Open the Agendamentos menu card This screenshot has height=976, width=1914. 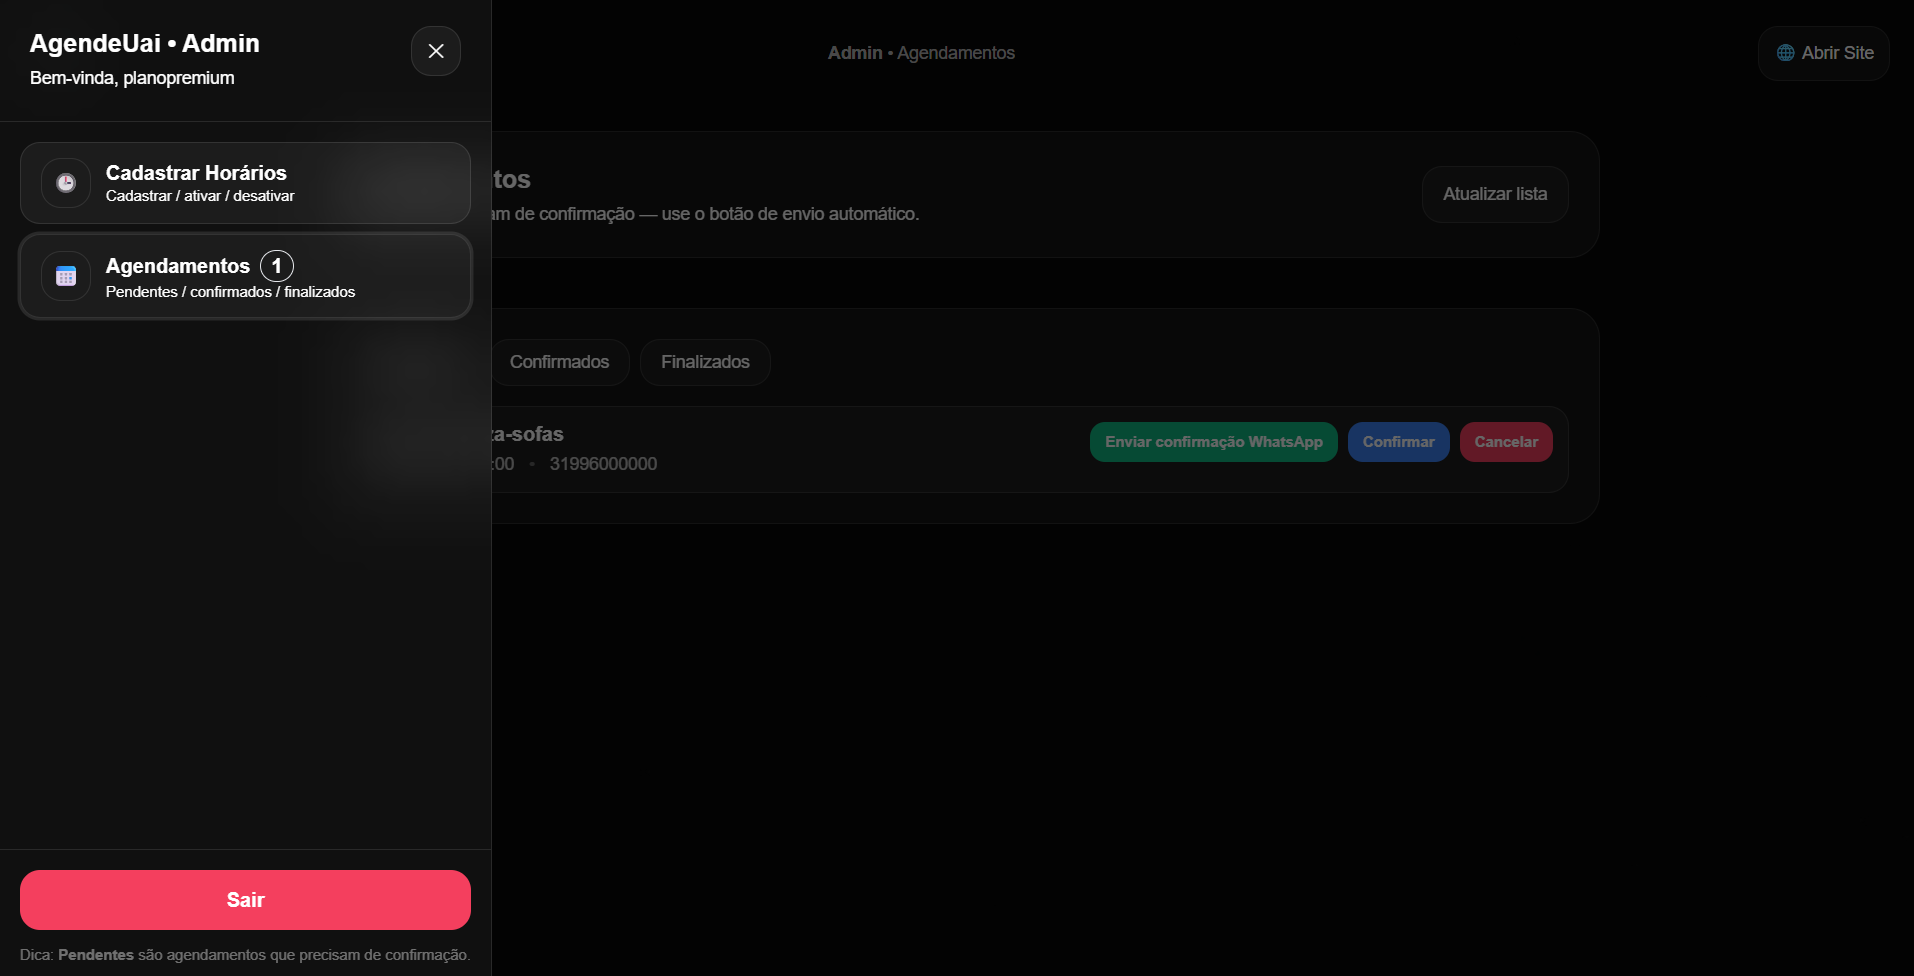click(244, 275)
